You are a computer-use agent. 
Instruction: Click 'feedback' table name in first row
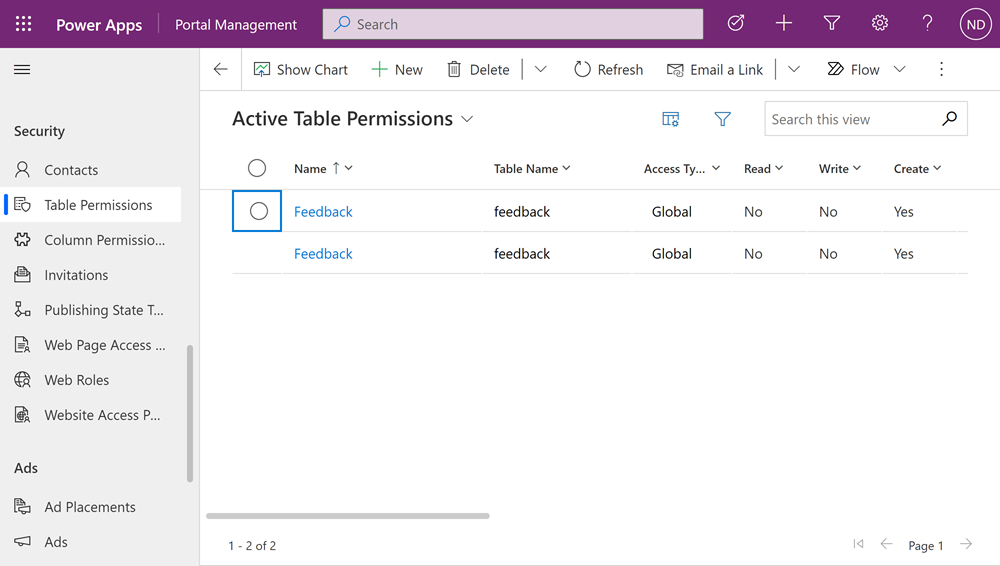tap(522, 211)
